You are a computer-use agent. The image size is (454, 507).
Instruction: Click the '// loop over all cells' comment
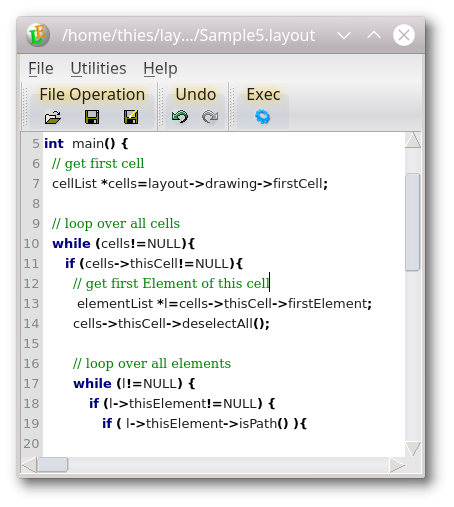(116, 224)
